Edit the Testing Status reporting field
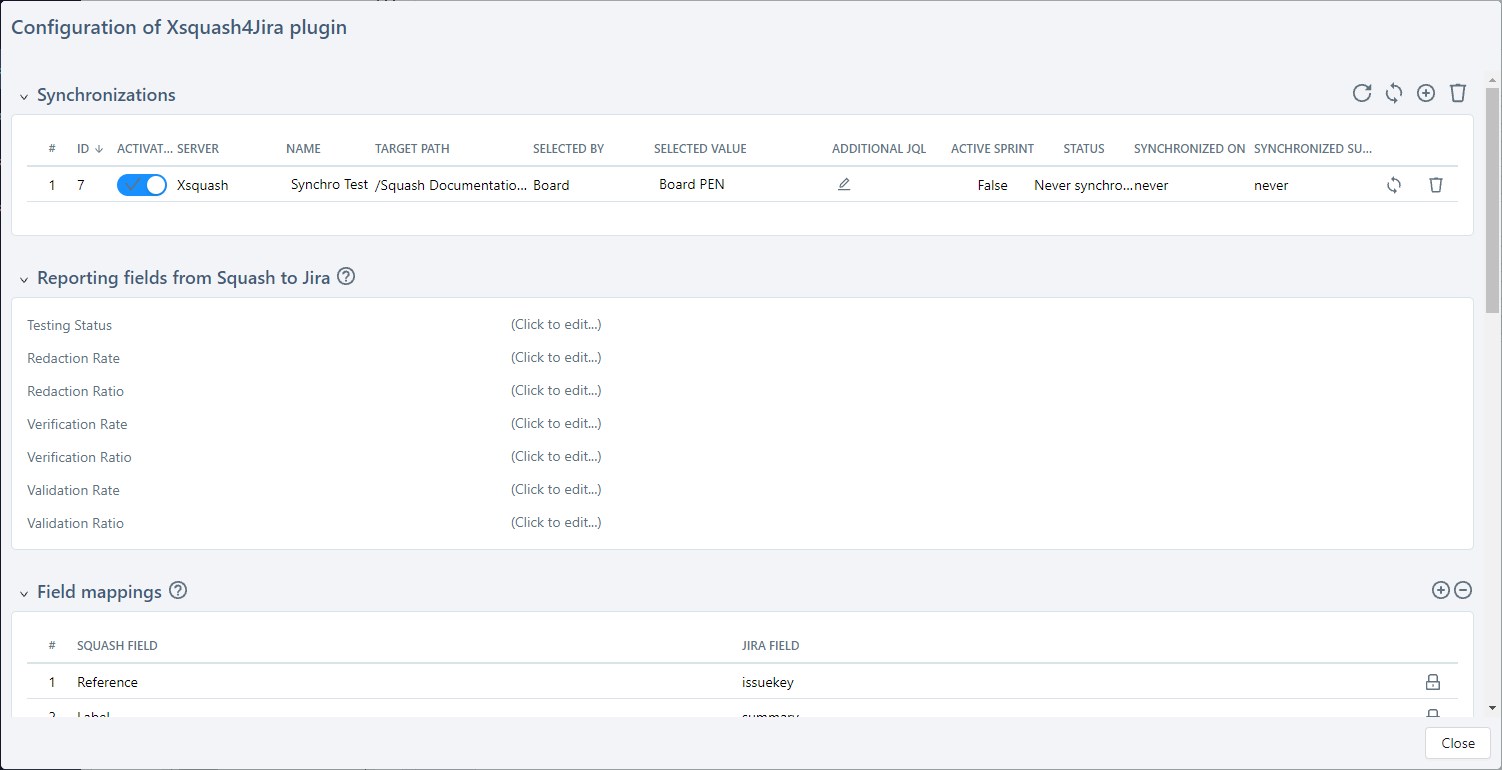This screenshot has height=770, width=1502. 557,324
